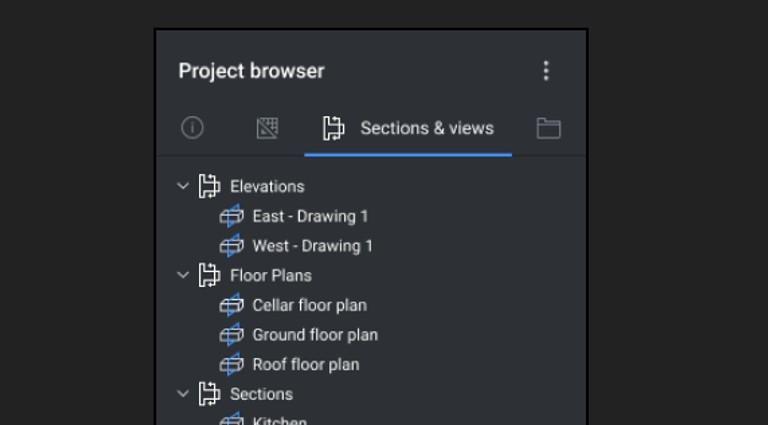Click the Roof floor plan section icon
This screenshot has width=768, height=425.
click(x=231, y=364)
